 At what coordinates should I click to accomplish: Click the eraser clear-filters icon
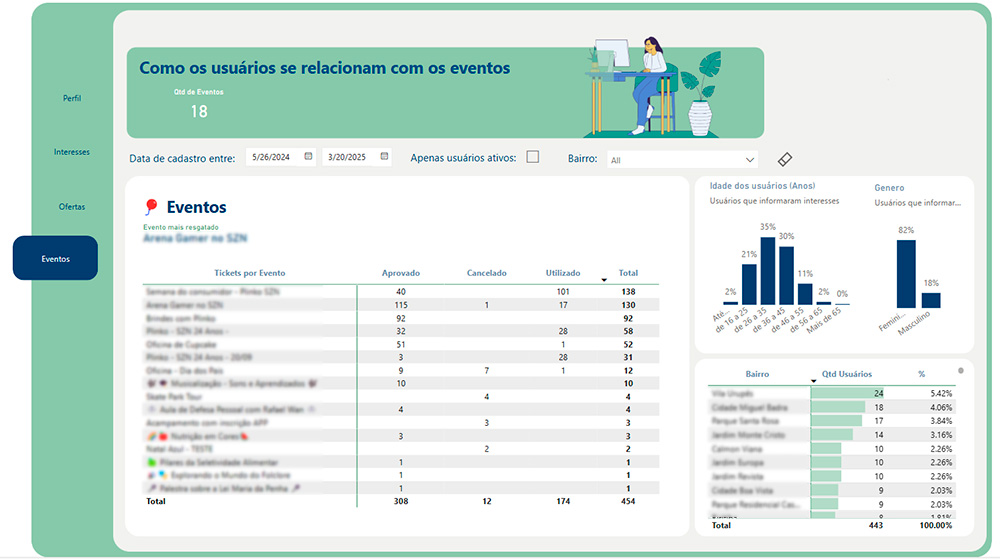(x=784, y=159)
